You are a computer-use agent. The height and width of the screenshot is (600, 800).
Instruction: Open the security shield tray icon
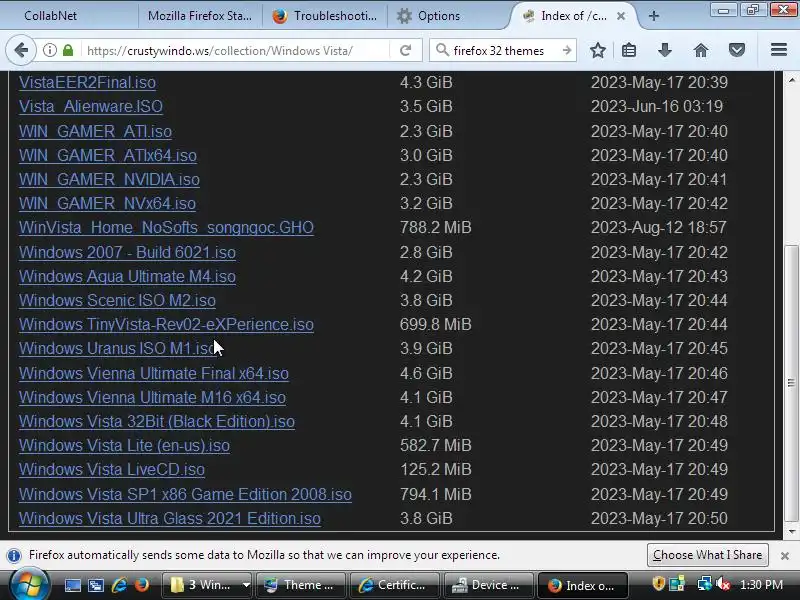[x=659, y=584]
